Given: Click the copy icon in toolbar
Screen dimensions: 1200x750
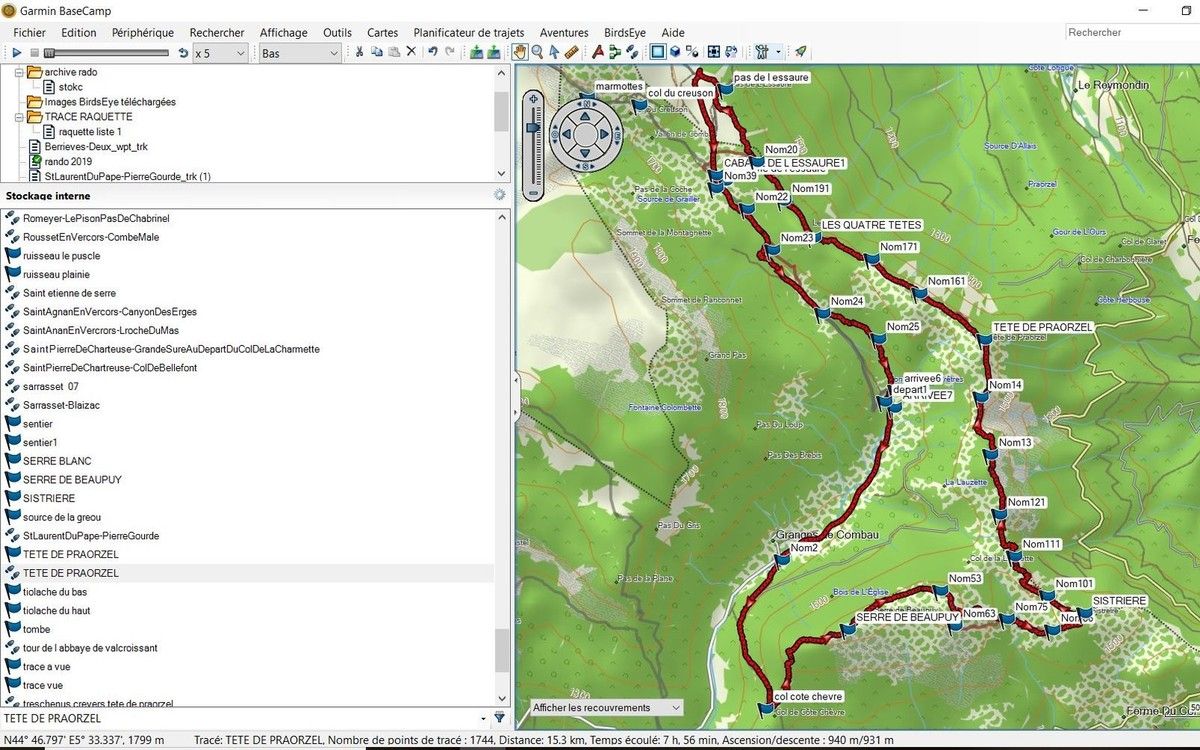Looking at the screenshot, I should click(x=376, y=52).
